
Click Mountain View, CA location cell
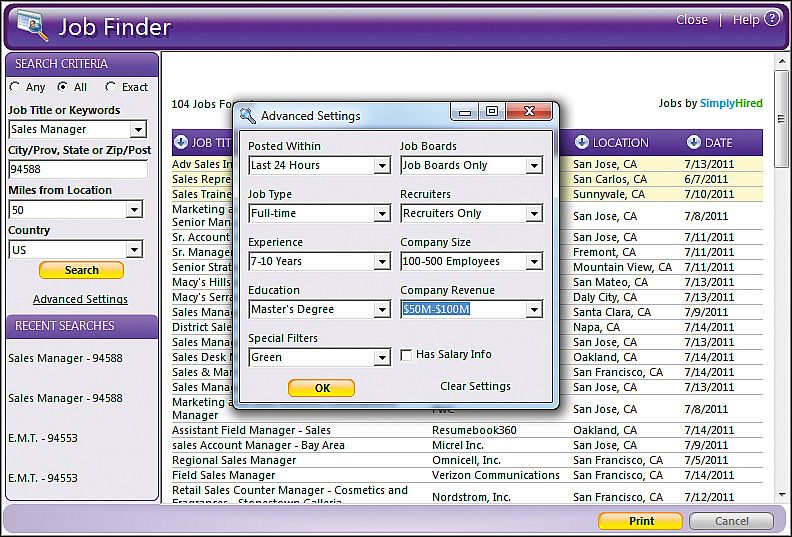pos(622,267)
